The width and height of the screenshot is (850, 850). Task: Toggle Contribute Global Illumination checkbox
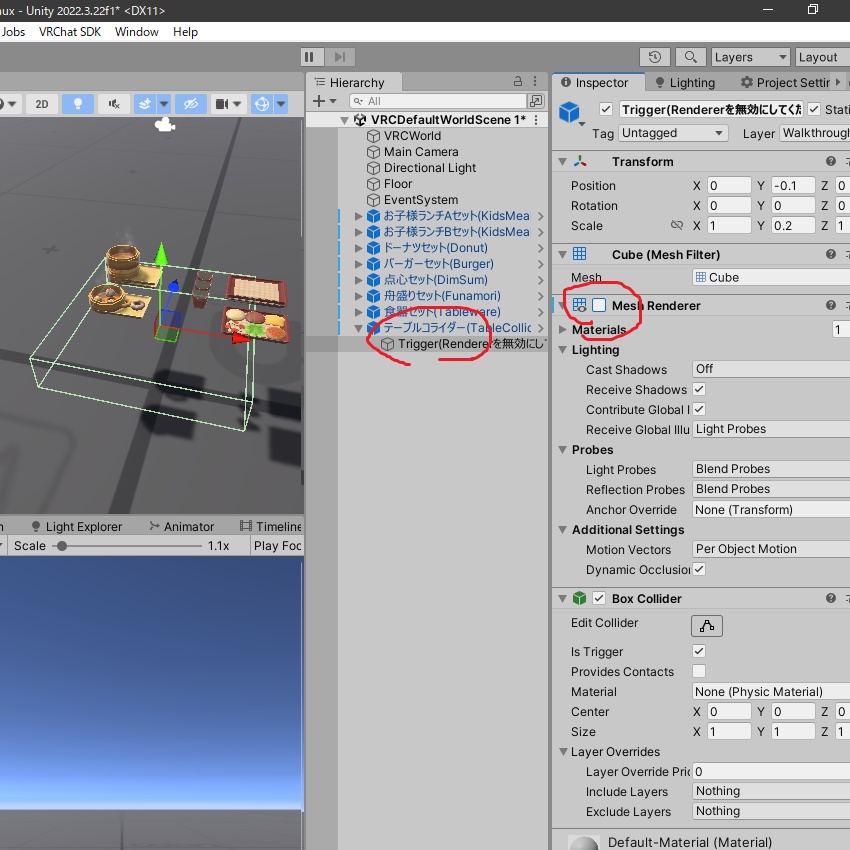[699, 409]
